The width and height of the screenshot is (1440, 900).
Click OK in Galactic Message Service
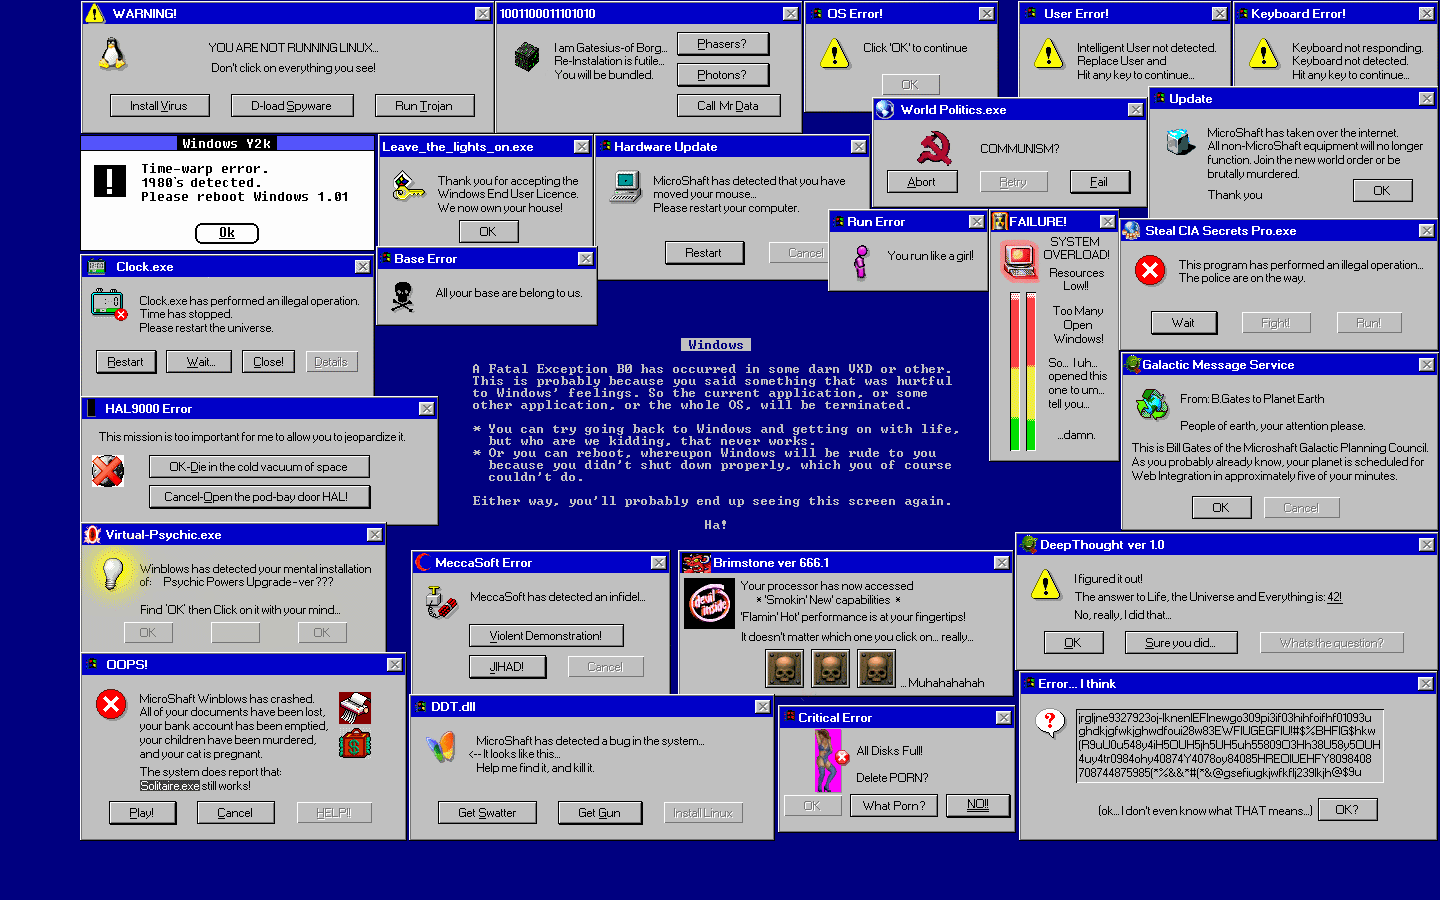point(1221,508)
